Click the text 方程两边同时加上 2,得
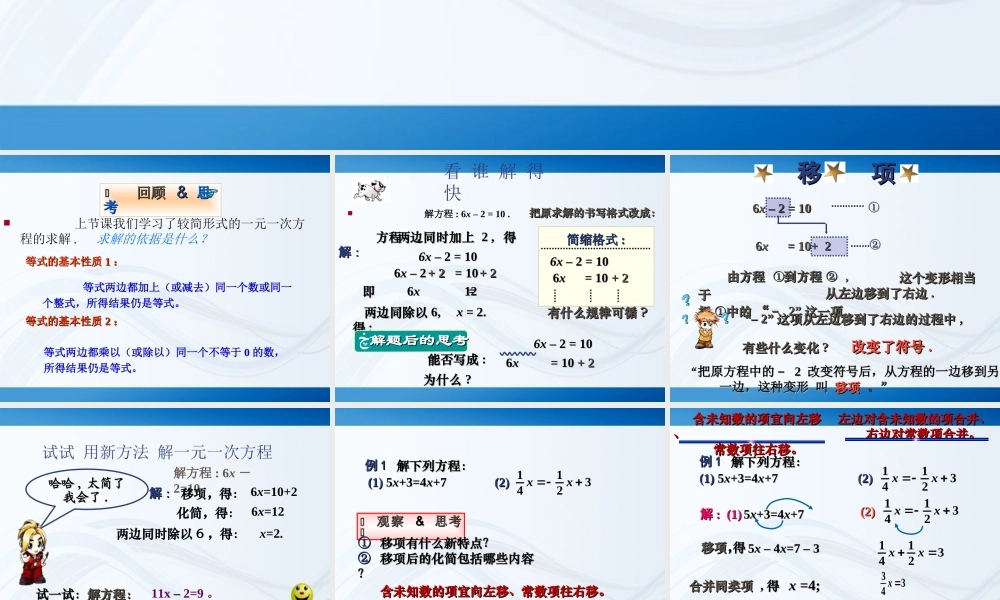This screenshot has width=1000, height=600. (x=446, y=237)
